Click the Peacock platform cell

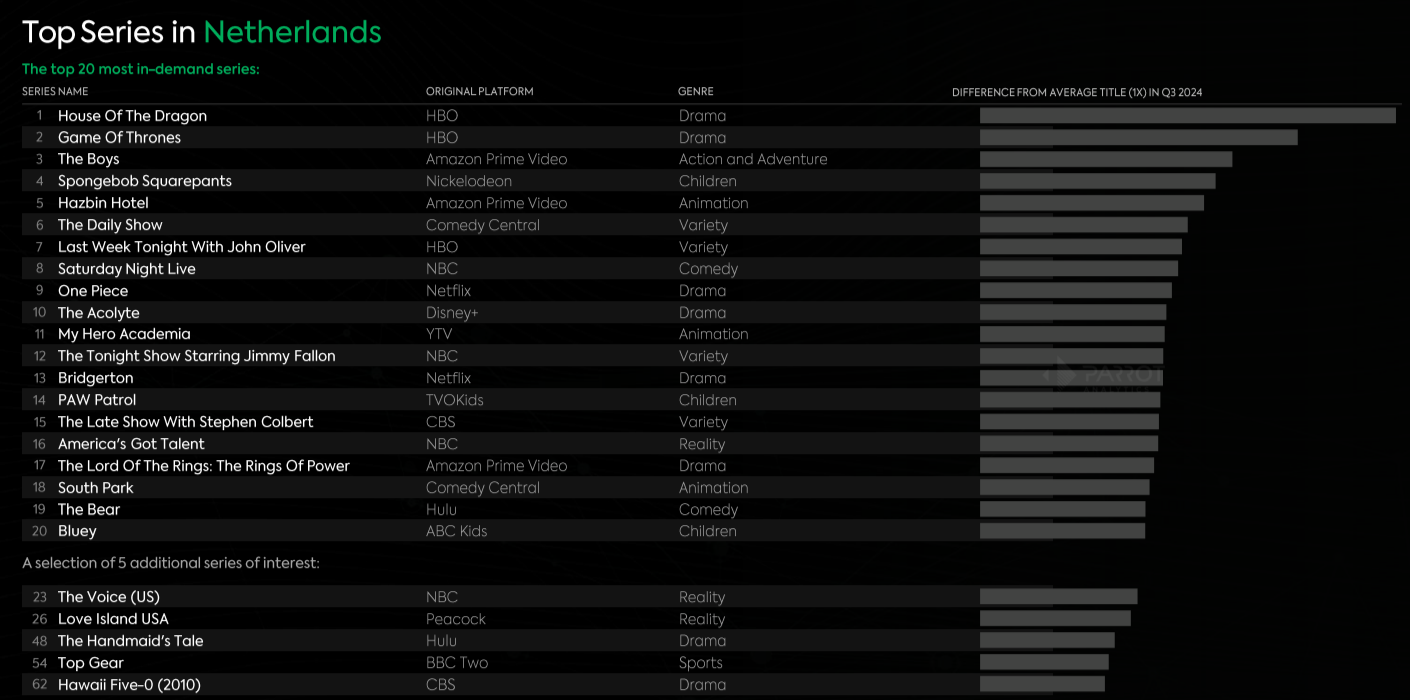[456, 619]
